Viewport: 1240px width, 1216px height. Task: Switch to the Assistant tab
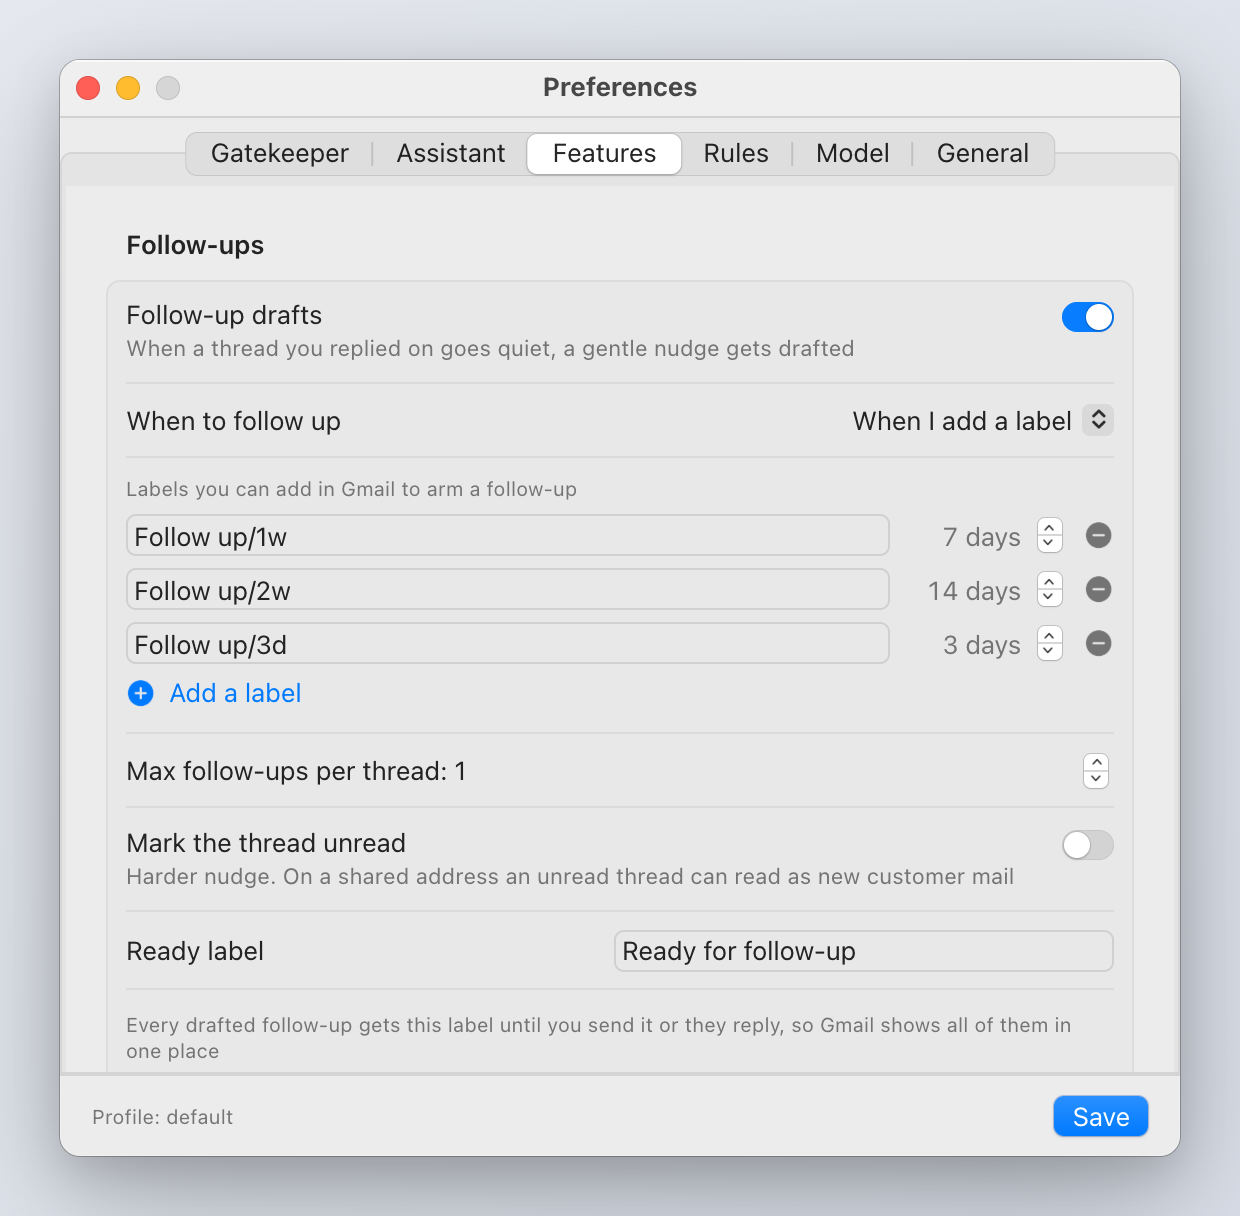[x=451, y=153]
